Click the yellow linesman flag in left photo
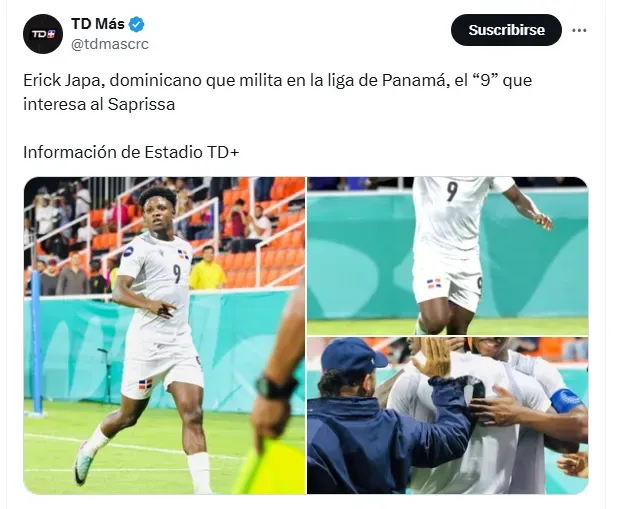 pyautogui.click(x=270, y=467)
